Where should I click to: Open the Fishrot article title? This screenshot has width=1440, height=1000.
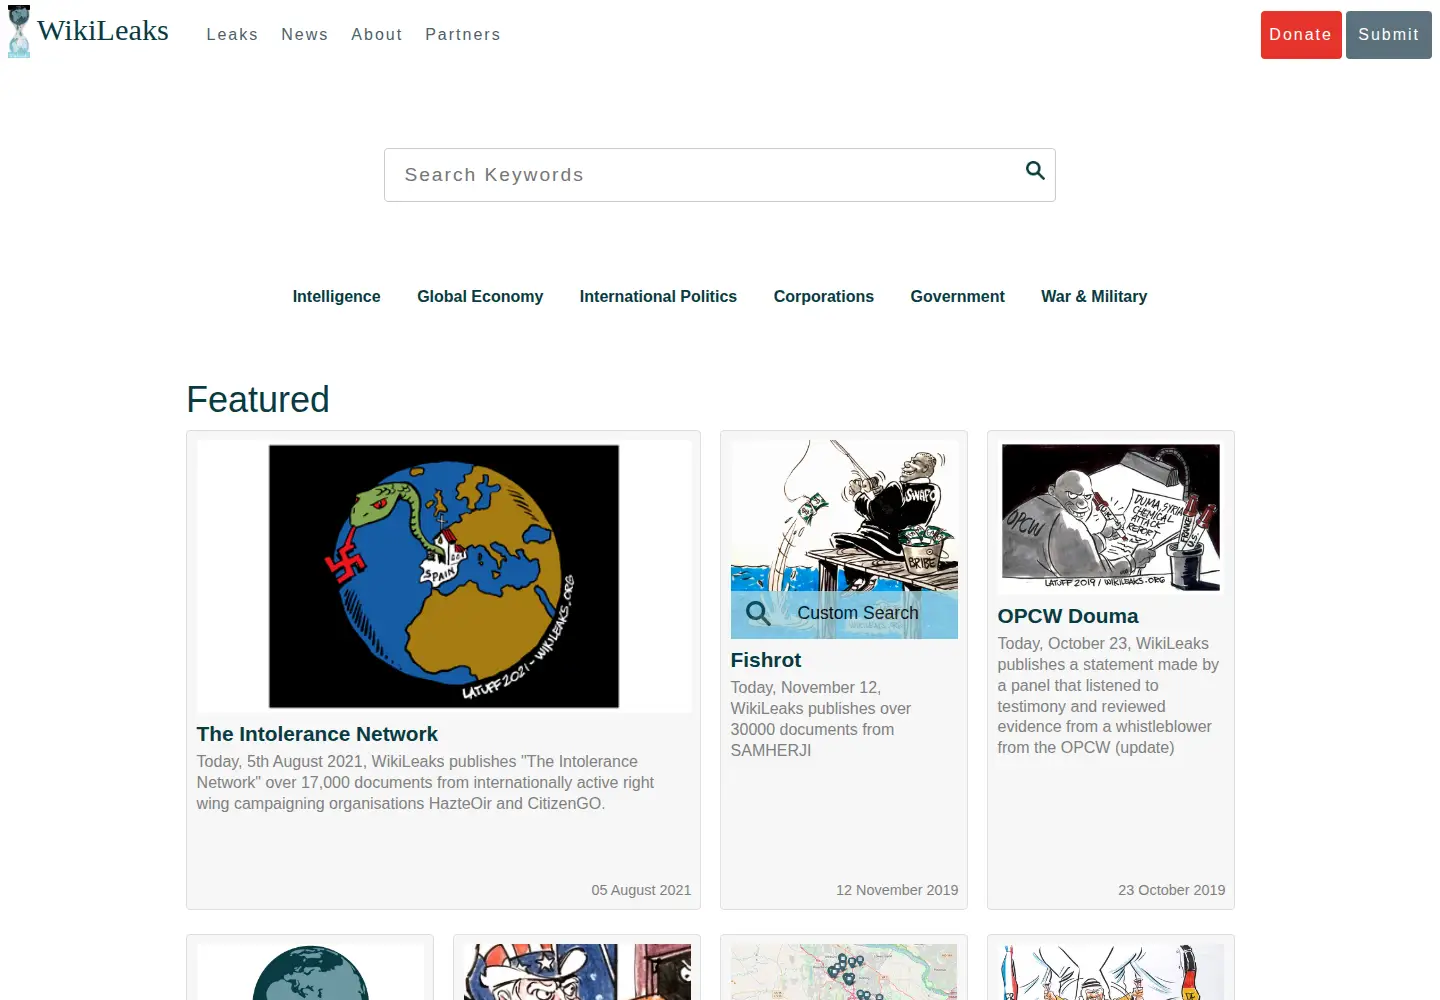[766, 660]
